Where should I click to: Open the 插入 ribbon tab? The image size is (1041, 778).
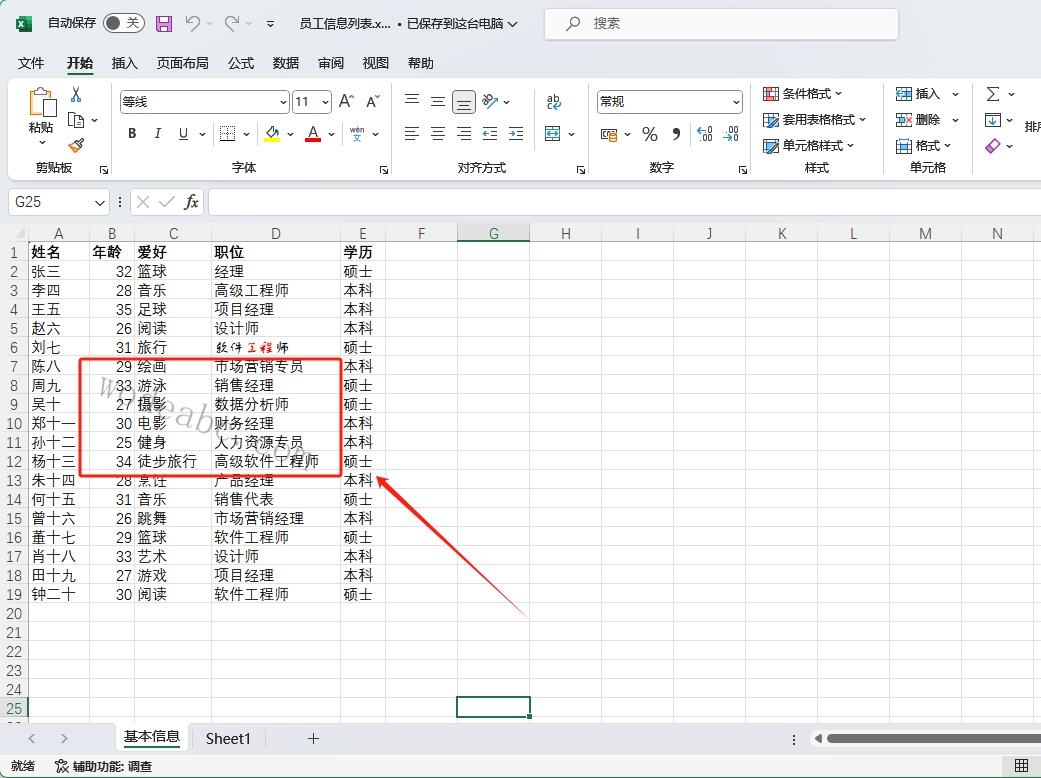pyautogui.click(x=125, y=63)
